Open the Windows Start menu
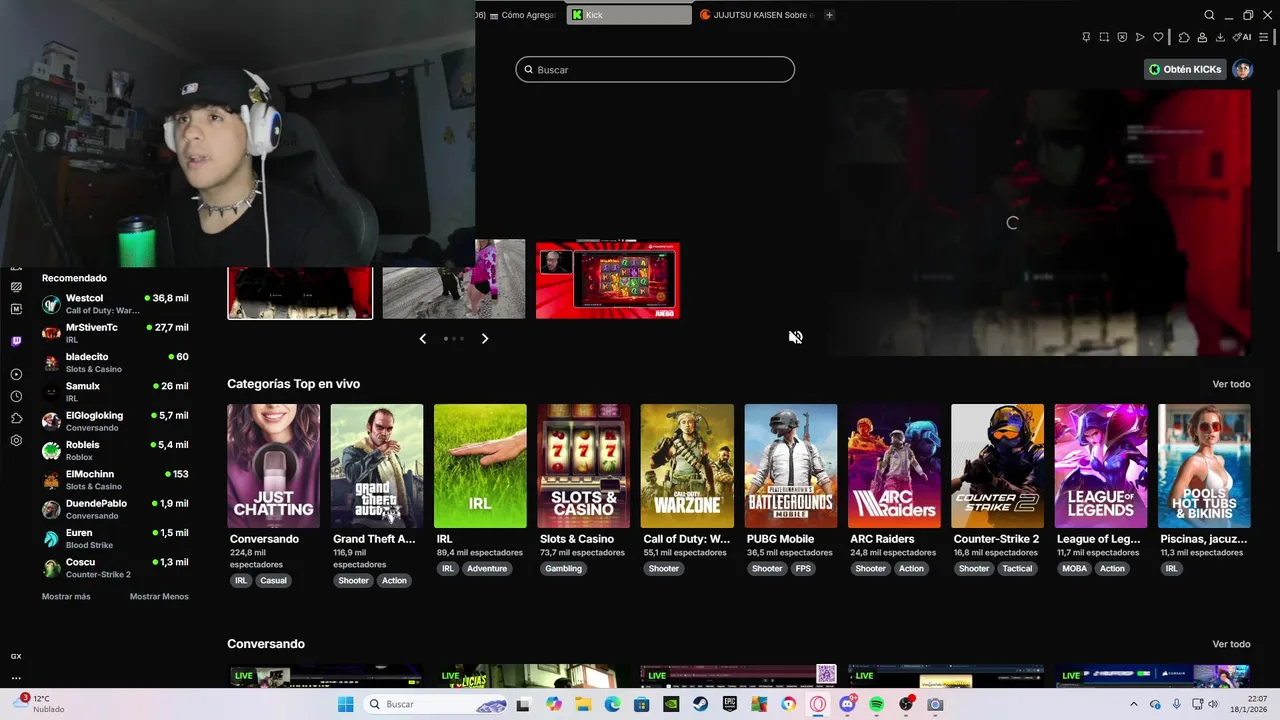This screenshot has height=720, width=1280. [x=345, y=704]
